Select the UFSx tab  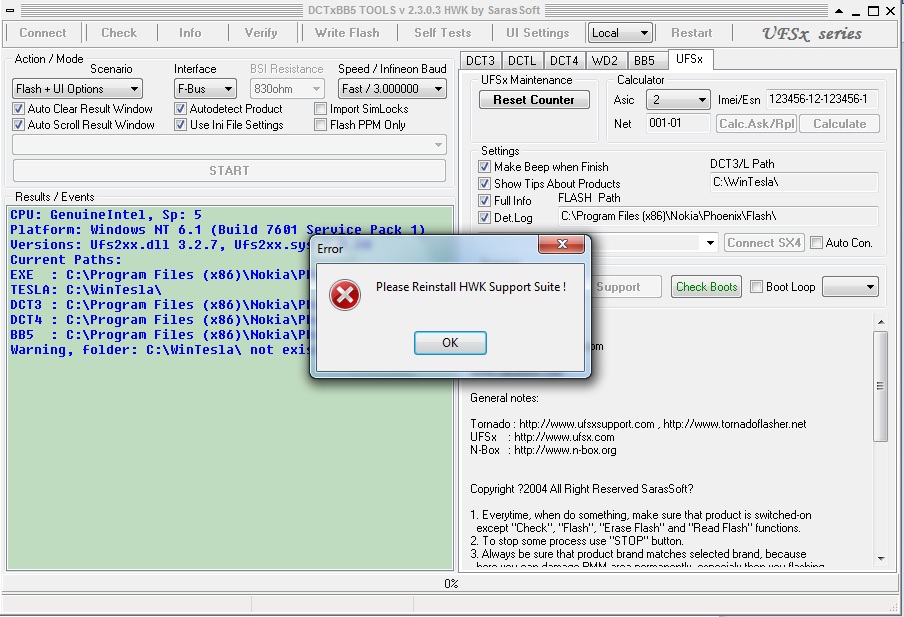point(690,59)
